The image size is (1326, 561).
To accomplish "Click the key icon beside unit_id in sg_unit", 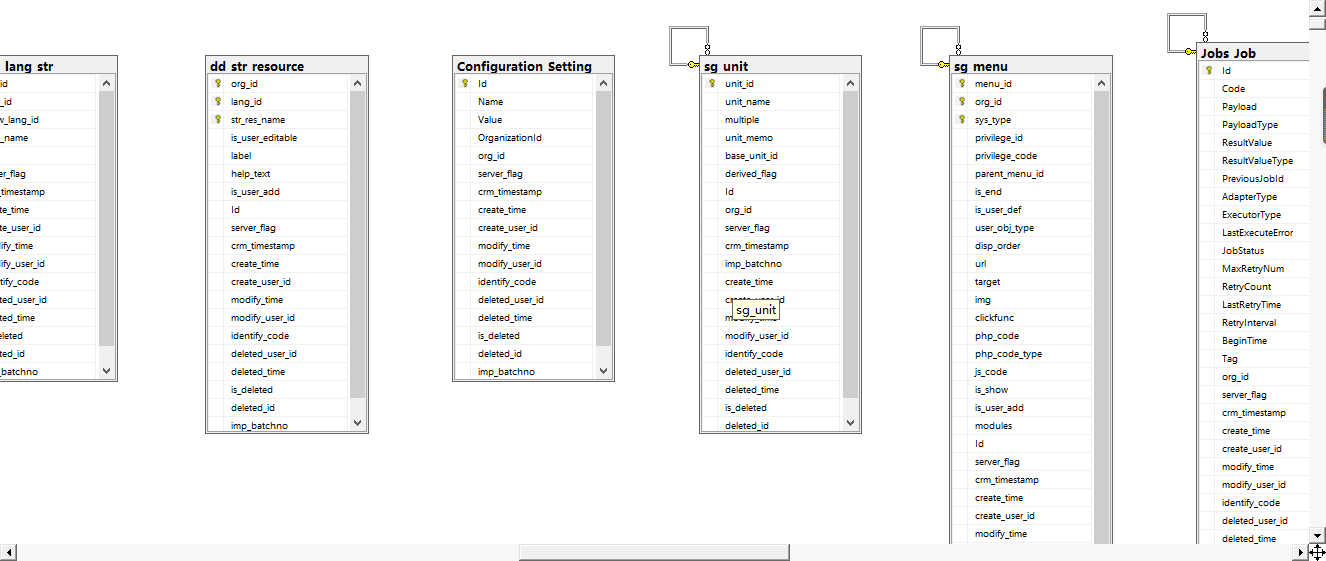I will point(711,84).
